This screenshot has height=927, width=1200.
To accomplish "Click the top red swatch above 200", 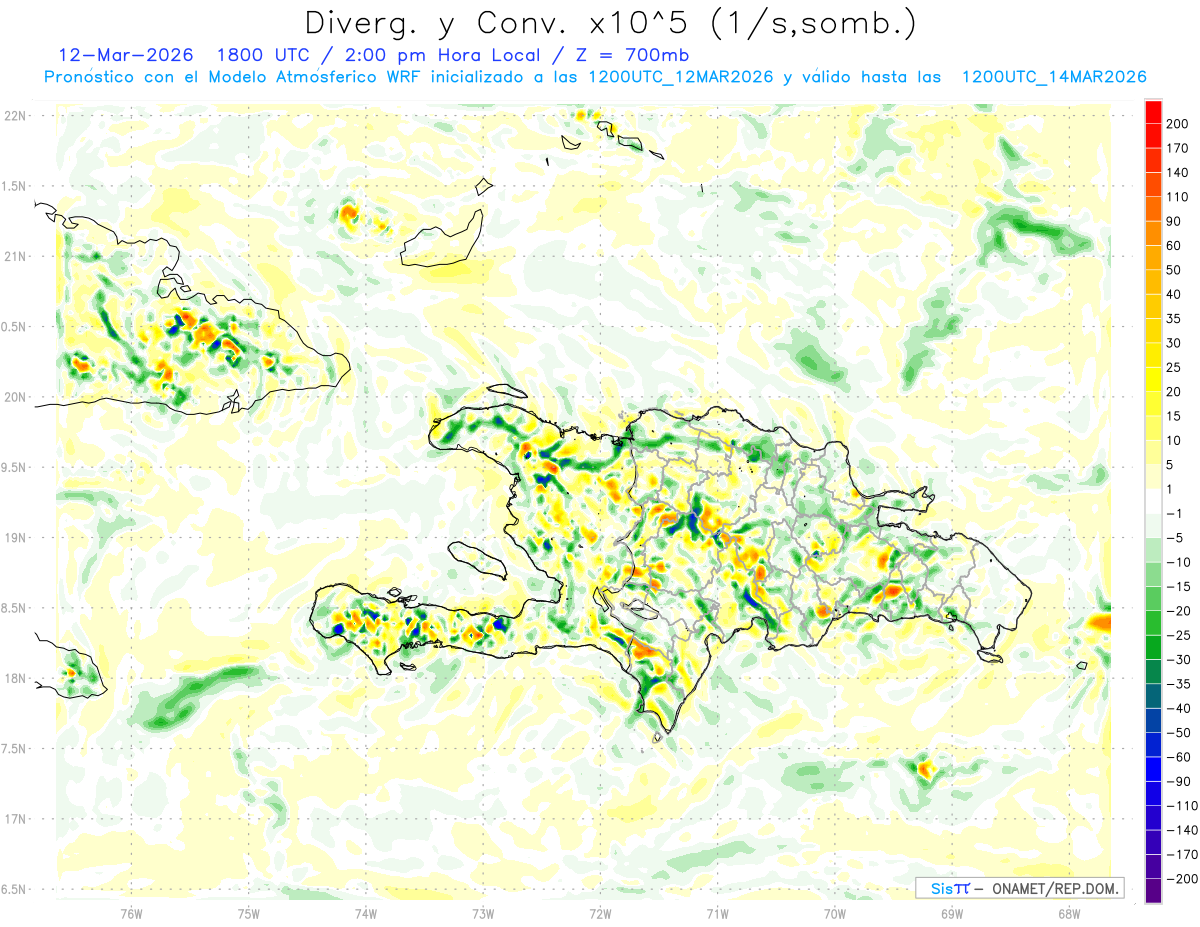I will pos(1153,112).
